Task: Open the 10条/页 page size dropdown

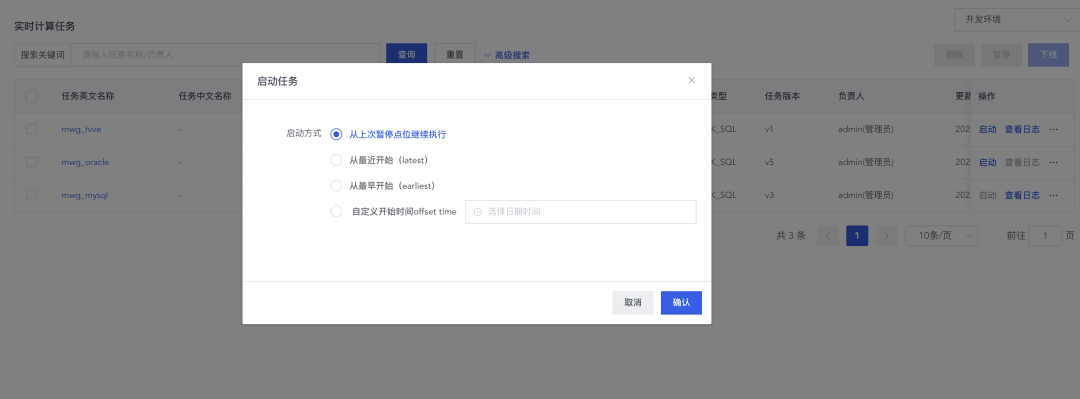Action: click(941, 236)
